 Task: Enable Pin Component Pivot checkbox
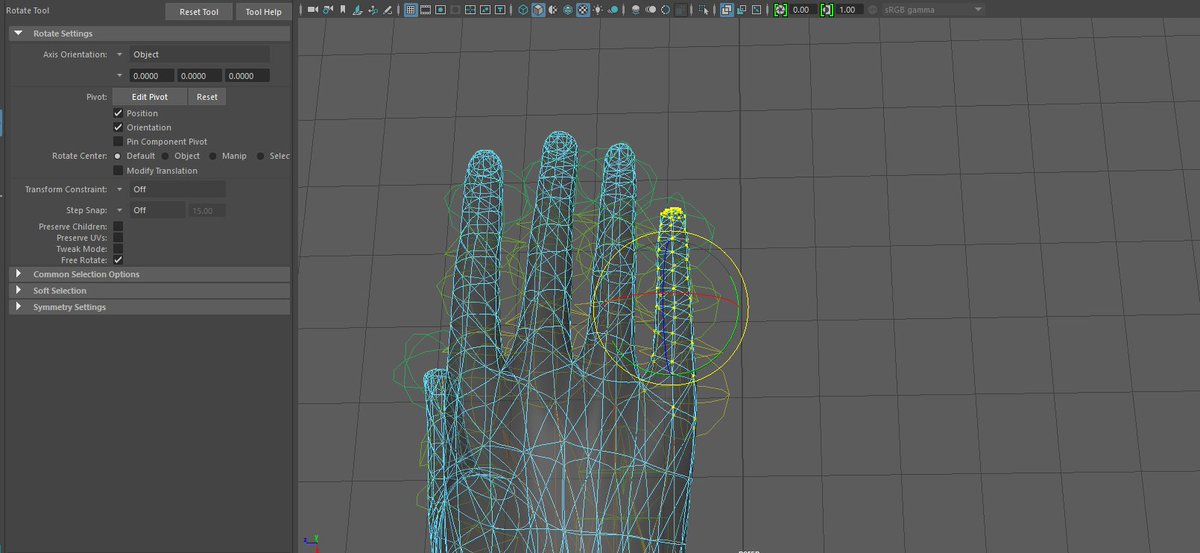[x=118, y=142]
